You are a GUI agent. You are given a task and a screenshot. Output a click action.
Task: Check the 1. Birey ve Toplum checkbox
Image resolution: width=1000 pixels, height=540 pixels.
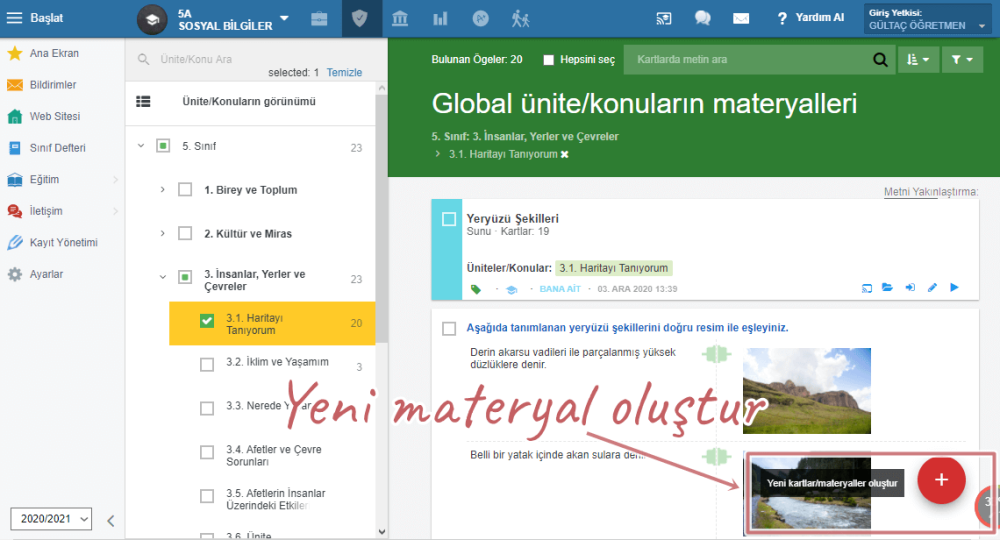click(x=185, y=189)
